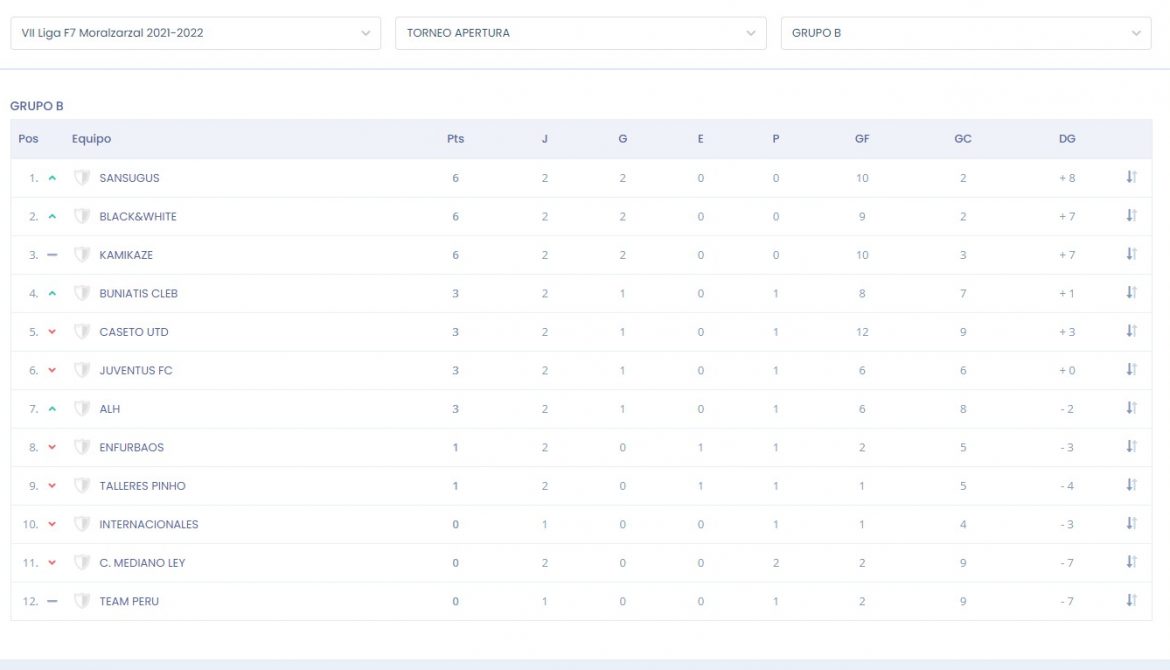
Task: Open the TORNEO APERTURA dropdown
Action: tap(581, 33)
